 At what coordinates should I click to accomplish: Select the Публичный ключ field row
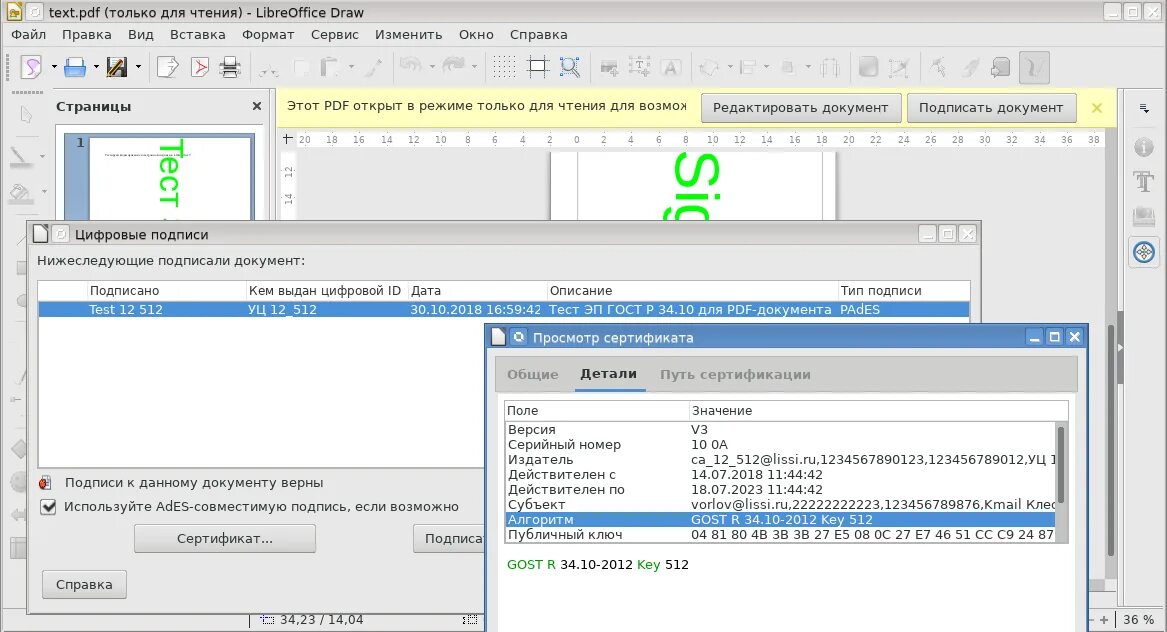coord(780,534)
